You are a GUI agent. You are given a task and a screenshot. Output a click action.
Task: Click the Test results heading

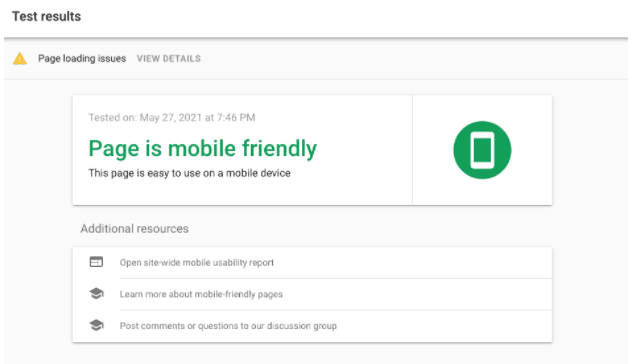click(47, 16)
